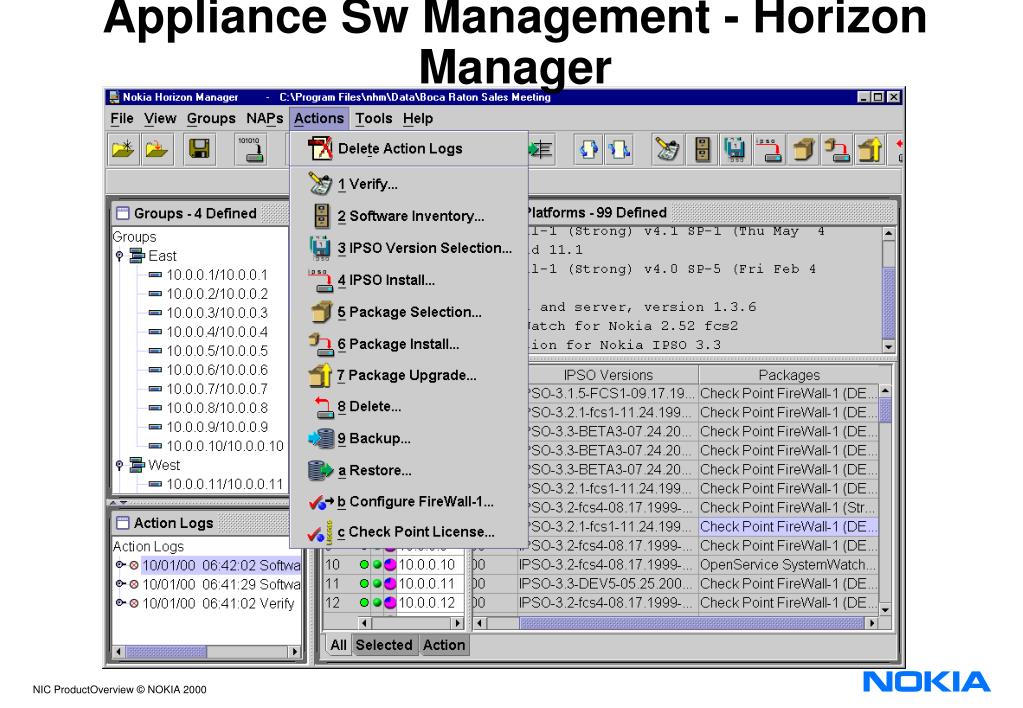The width and height of the screenshot is (1023, 708).
Task: Click the Package Upgrade arrow toolbar icon
Action: 870,149
